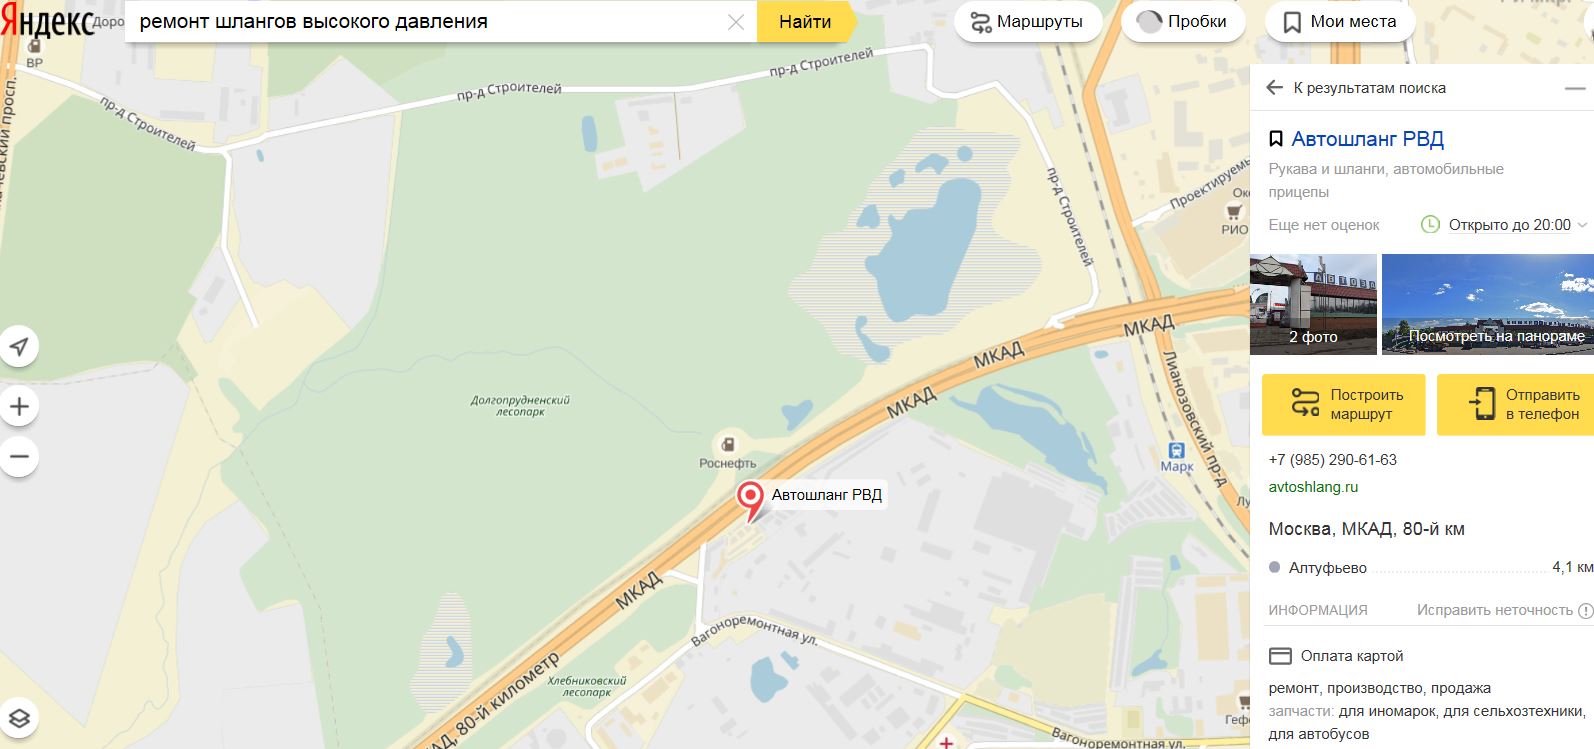Select the Роснефть gas station marker
The width and height of the screenshot is (1594, 749).
pos(729,445)
